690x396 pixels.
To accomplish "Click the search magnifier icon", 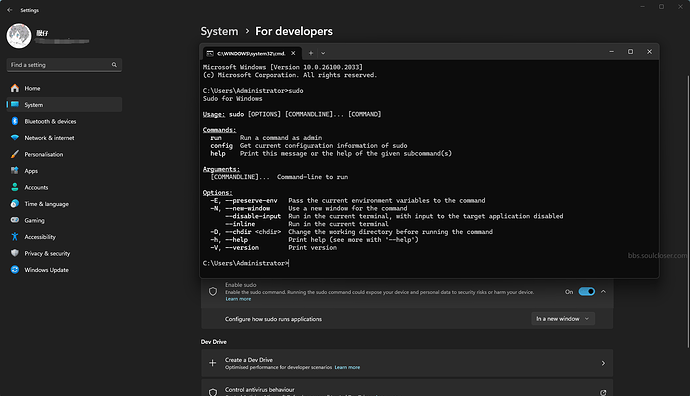I will (x=114, y=65).
